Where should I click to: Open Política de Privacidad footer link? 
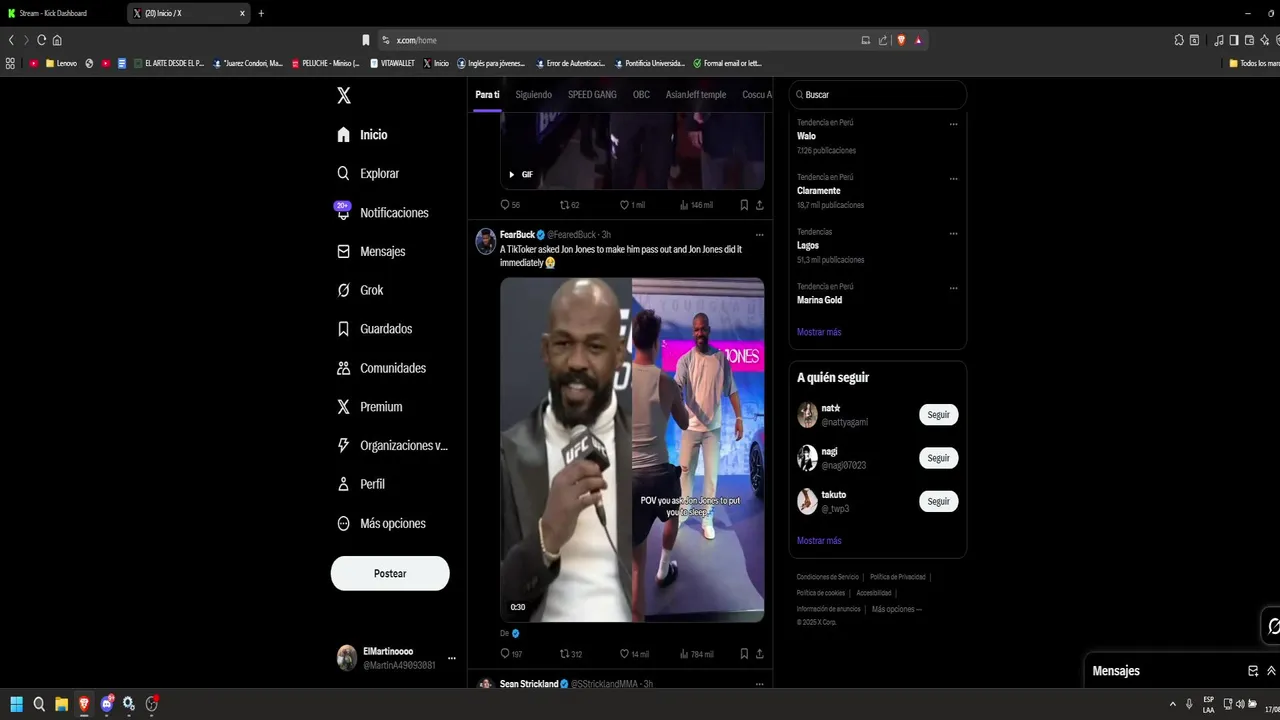[897, 577]
